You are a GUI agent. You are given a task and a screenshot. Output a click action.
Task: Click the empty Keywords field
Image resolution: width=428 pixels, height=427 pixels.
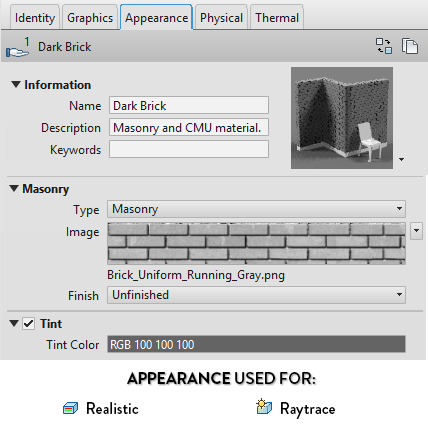(x=189, y=149)
